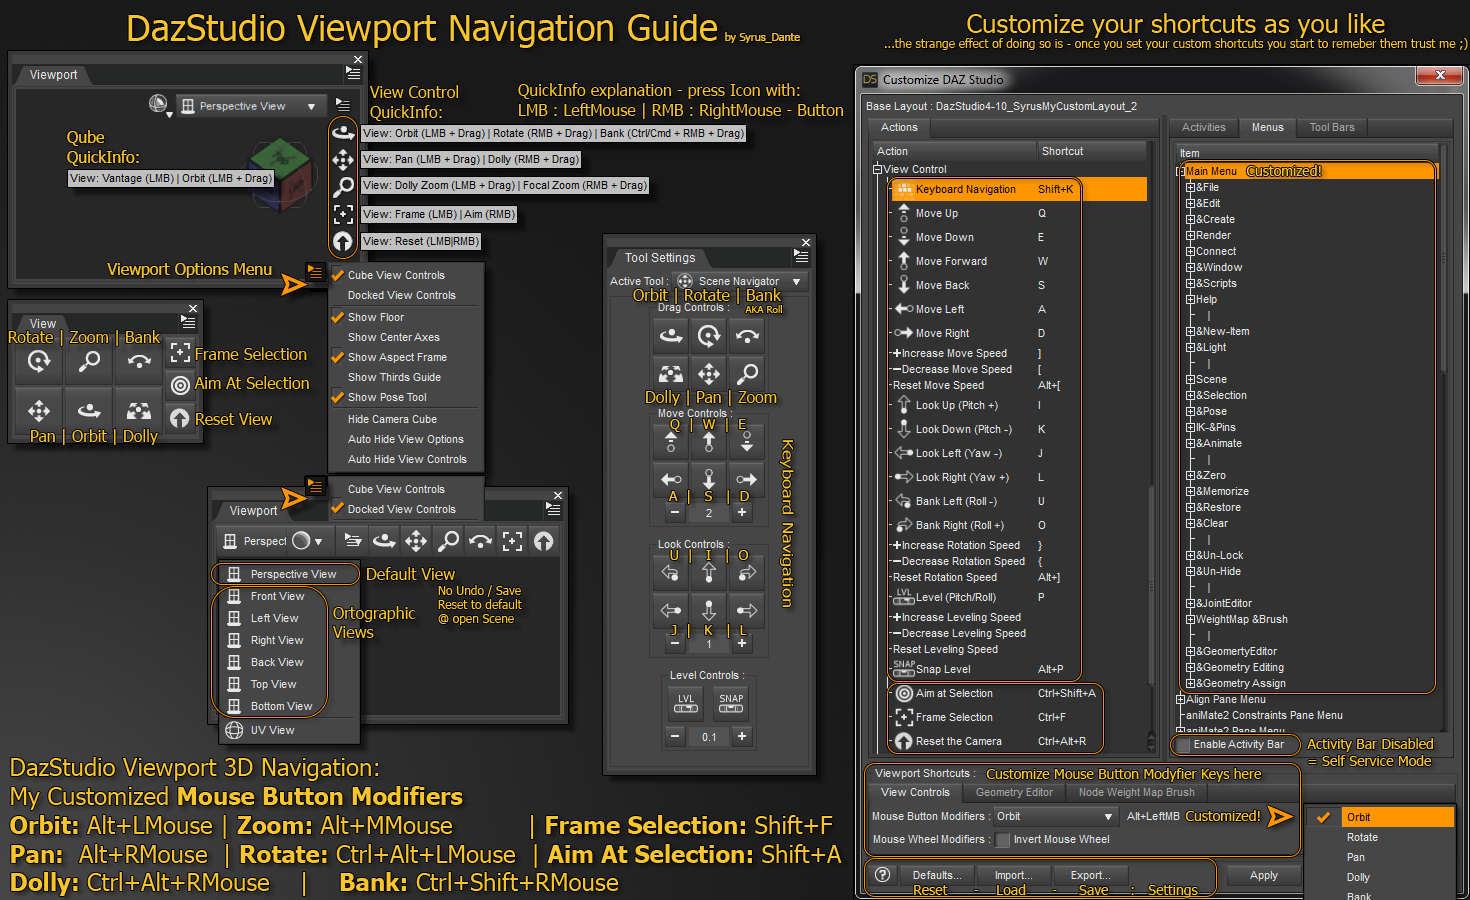The width and height of the screenshot is (1470, 900).
Task: Choose the Bank drag control in Tool Settings
Action: point(747,336)
